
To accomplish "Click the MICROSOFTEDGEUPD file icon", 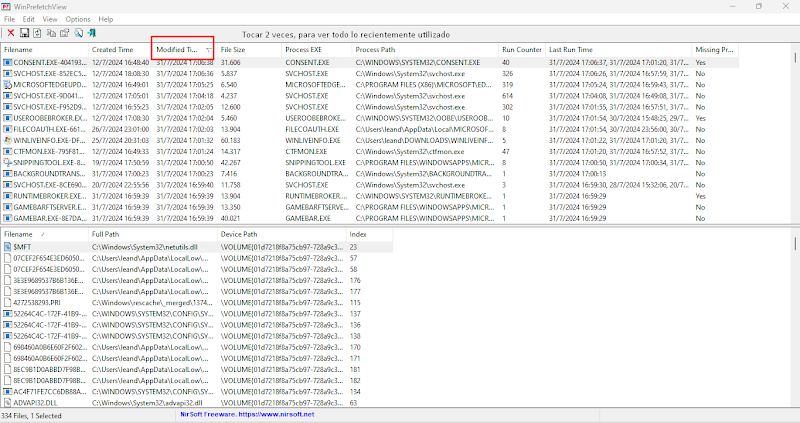I will point(7,85).
